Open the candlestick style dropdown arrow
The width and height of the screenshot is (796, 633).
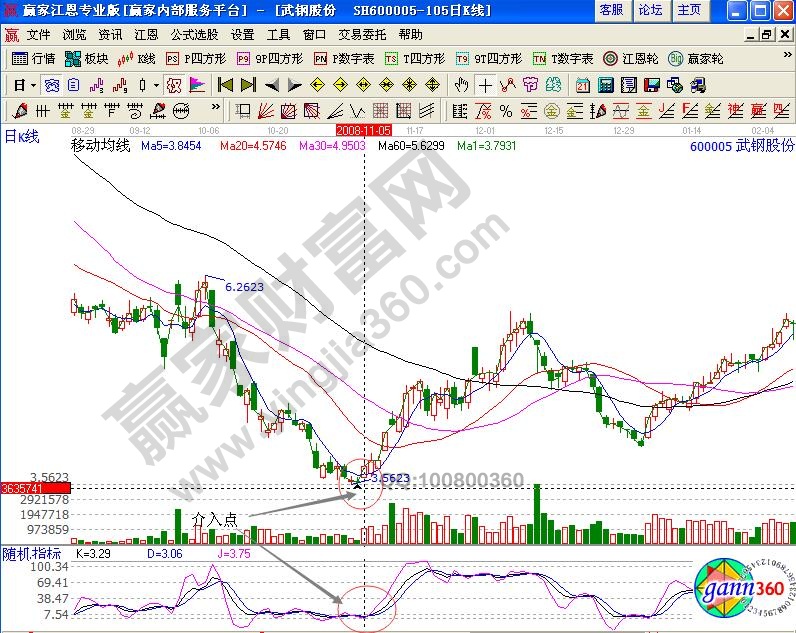click(x=156, y=85)
